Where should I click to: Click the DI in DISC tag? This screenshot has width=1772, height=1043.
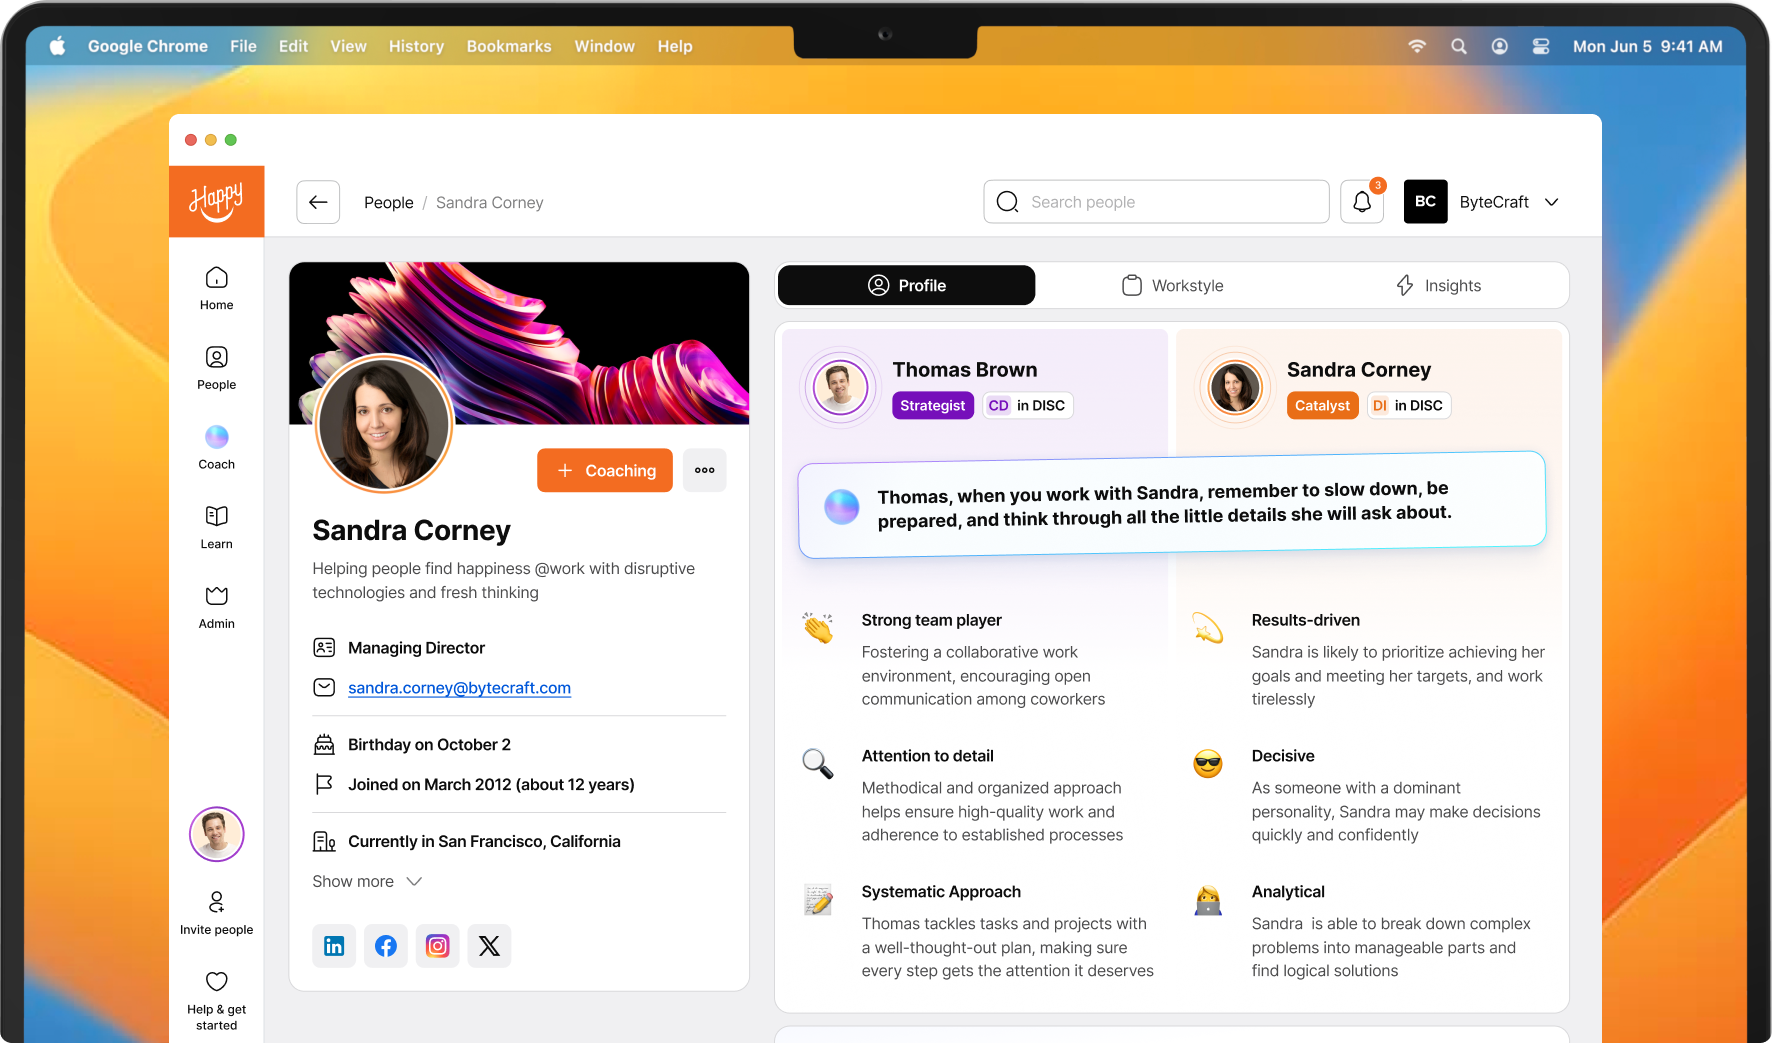tap(1408, 405)
